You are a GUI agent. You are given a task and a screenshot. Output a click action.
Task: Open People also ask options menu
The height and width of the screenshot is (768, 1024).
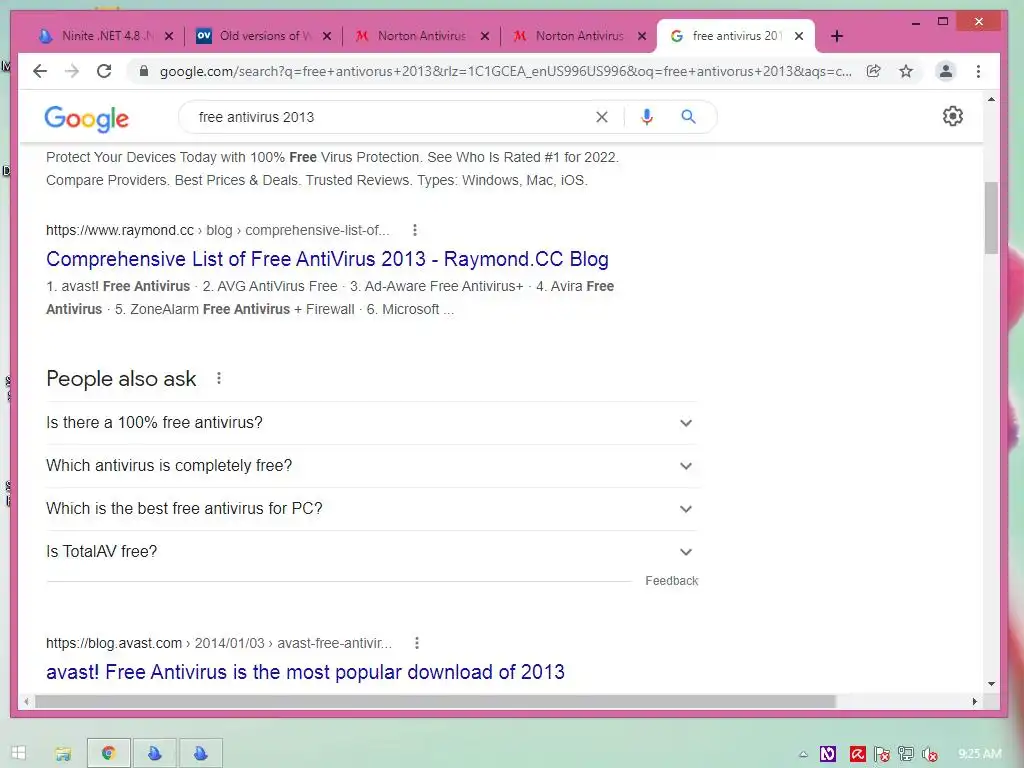219,378
